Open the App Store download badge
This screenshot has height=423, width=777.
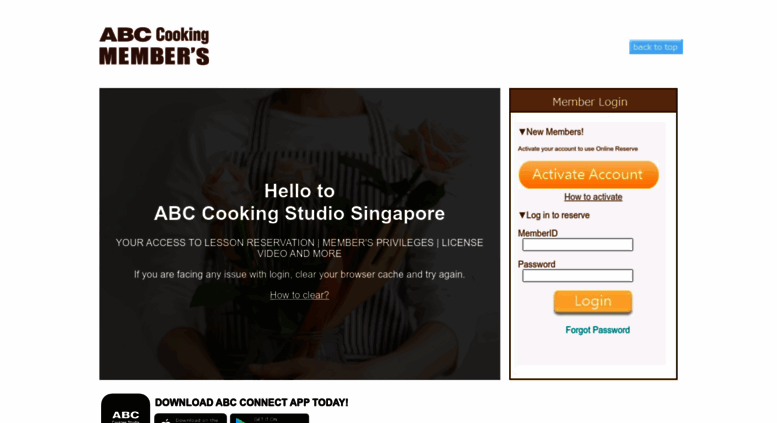click(x=190, y=418)
